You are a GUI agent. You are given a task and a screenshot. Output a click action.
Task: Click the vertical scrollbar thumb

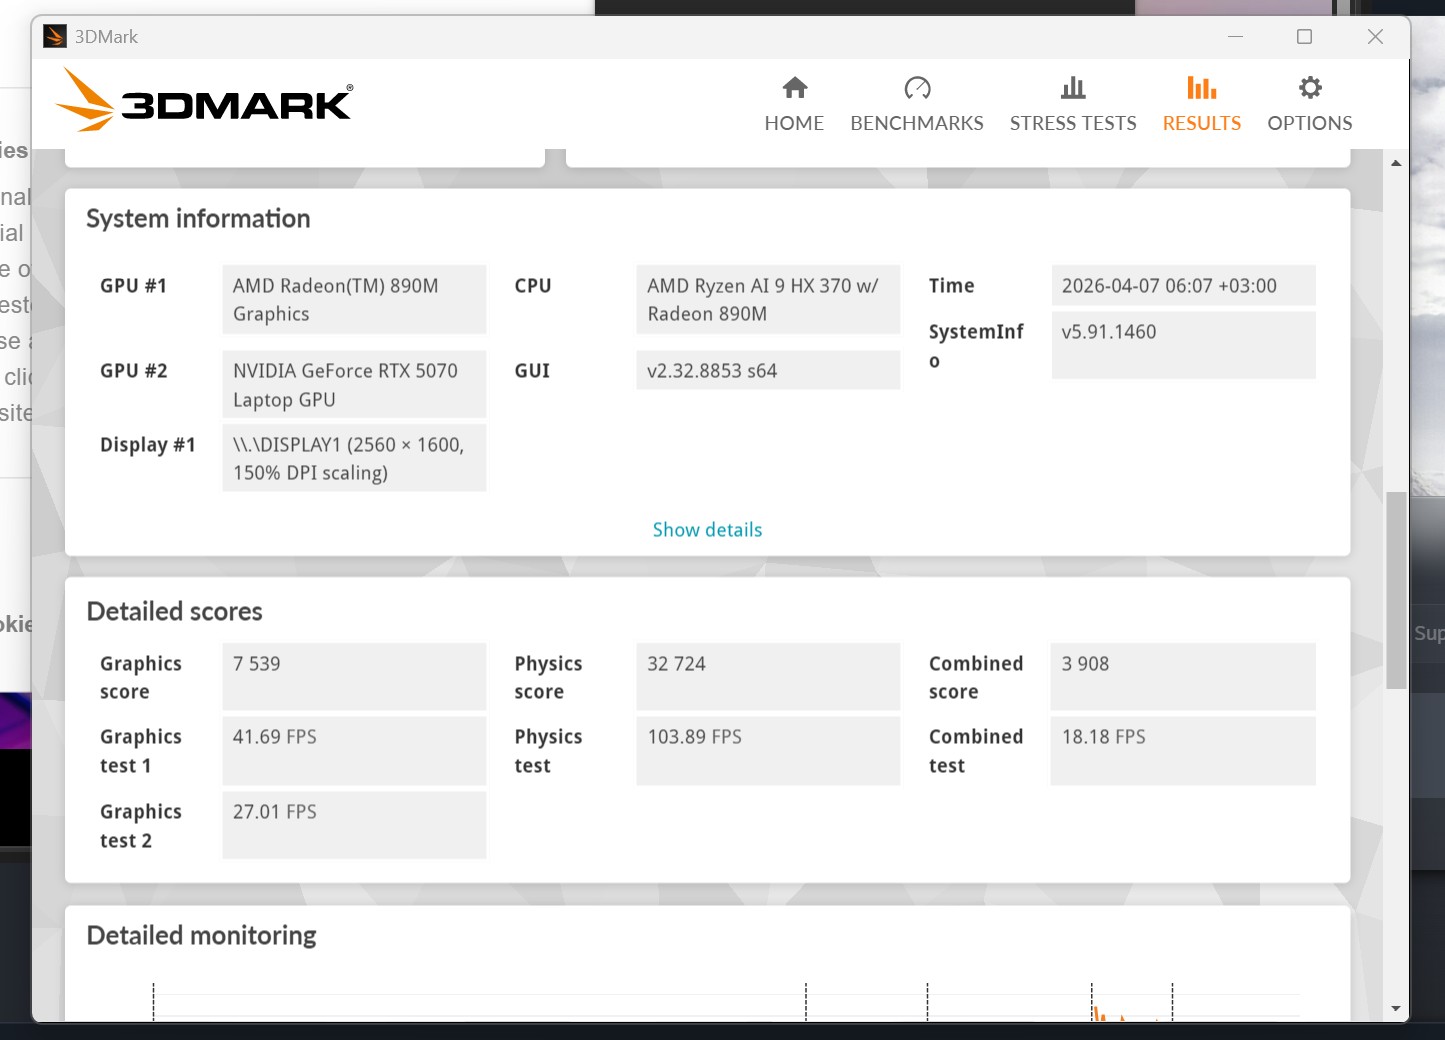(x=1396, y=590)
